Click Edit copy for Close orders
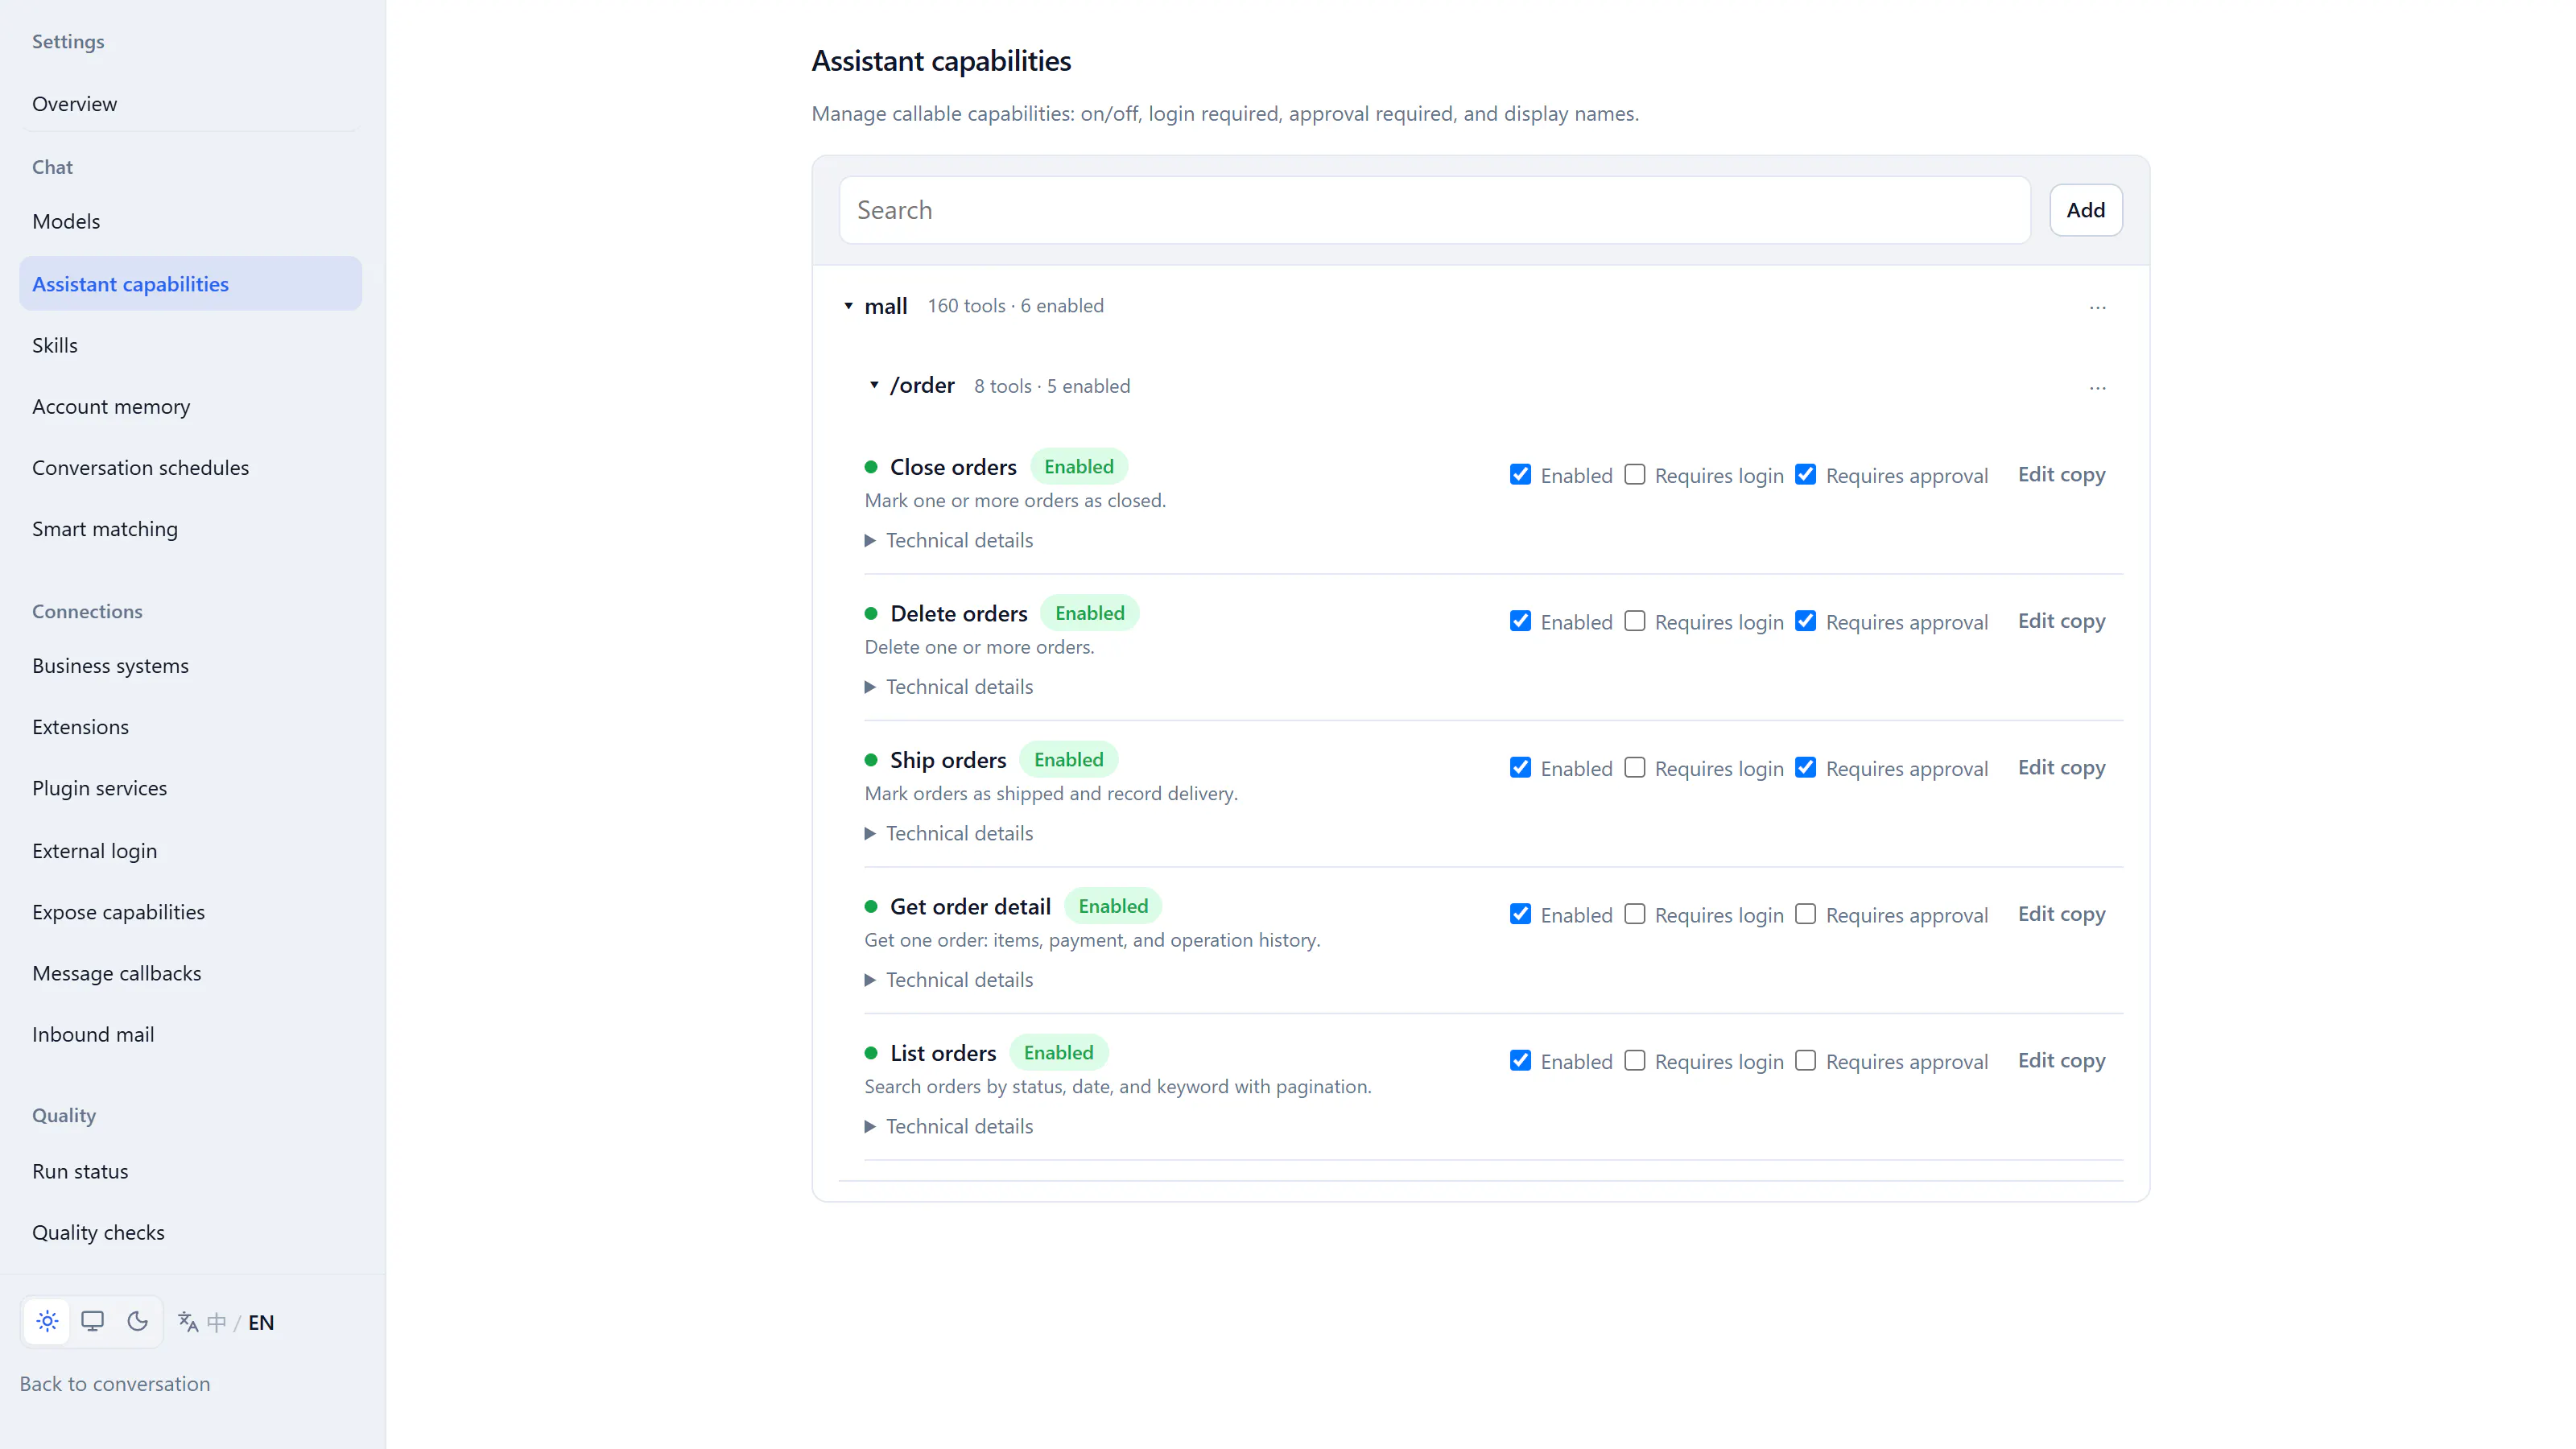 [x=2061, y=475]
